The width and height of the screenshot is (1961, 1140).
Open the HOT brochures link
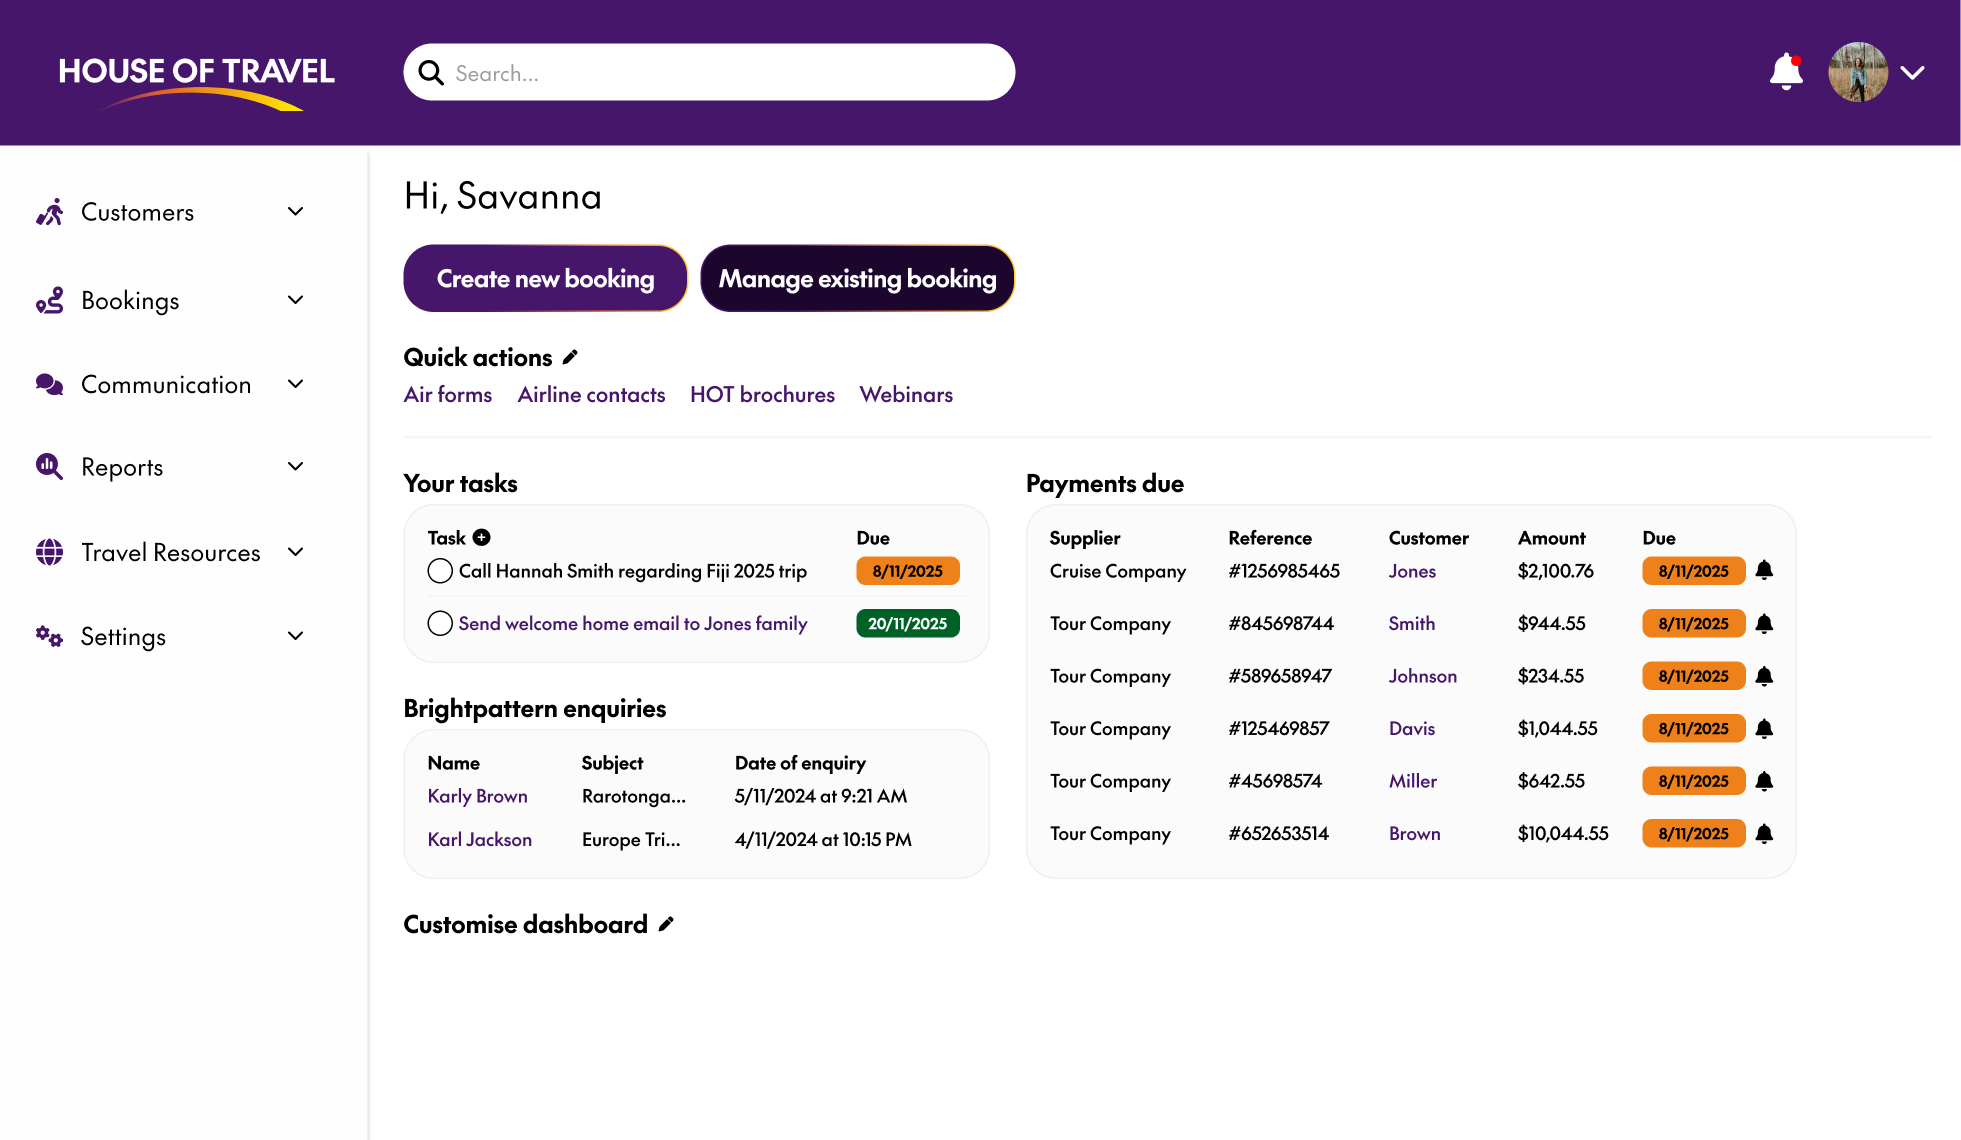tap(762, 394)
